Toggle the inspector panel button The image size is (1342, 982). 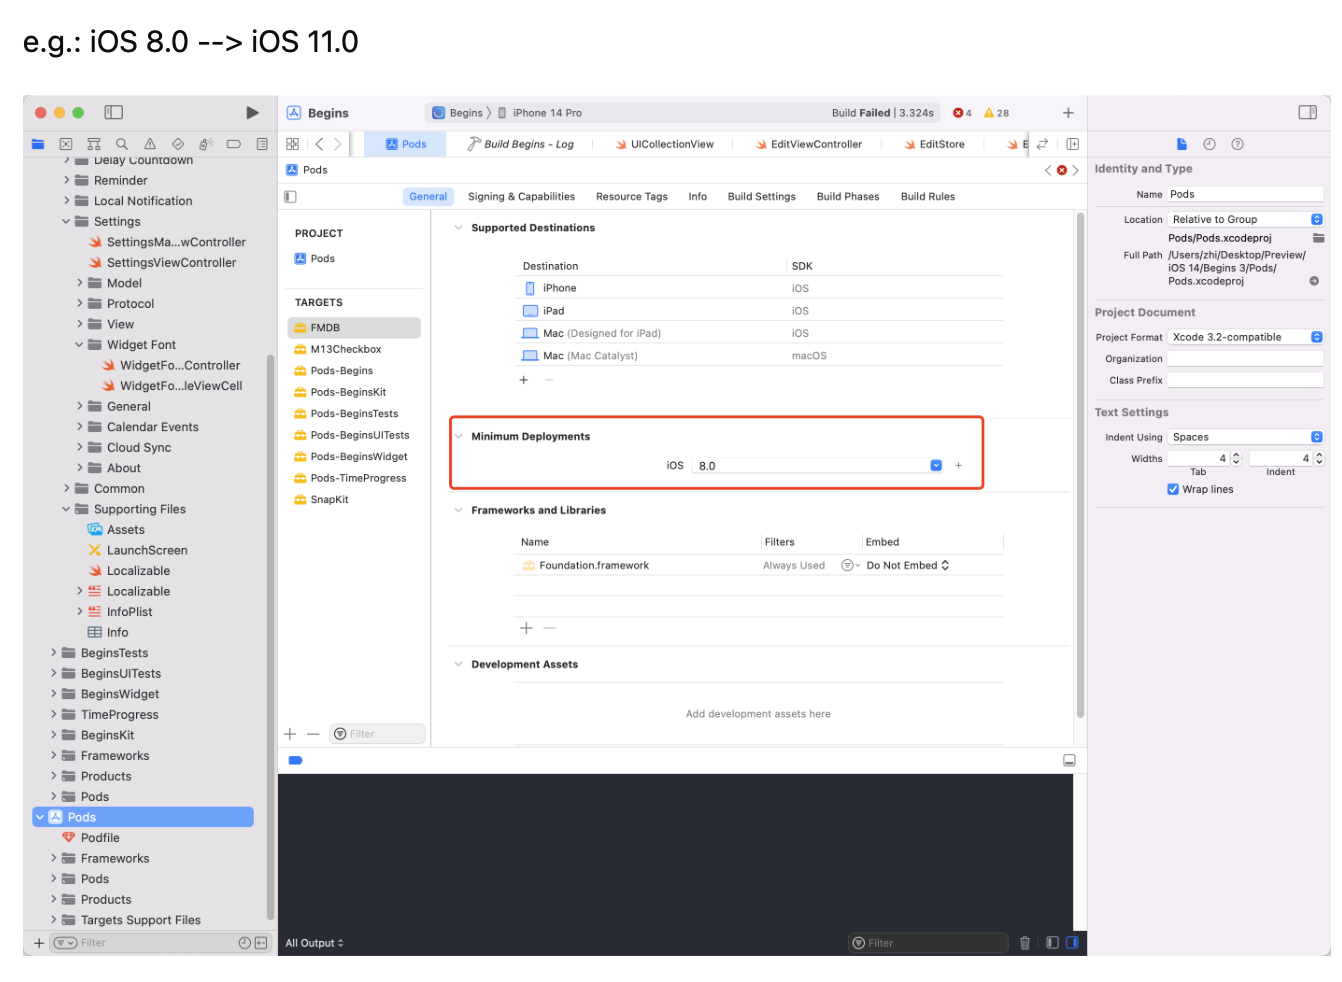coord(1308,112)
